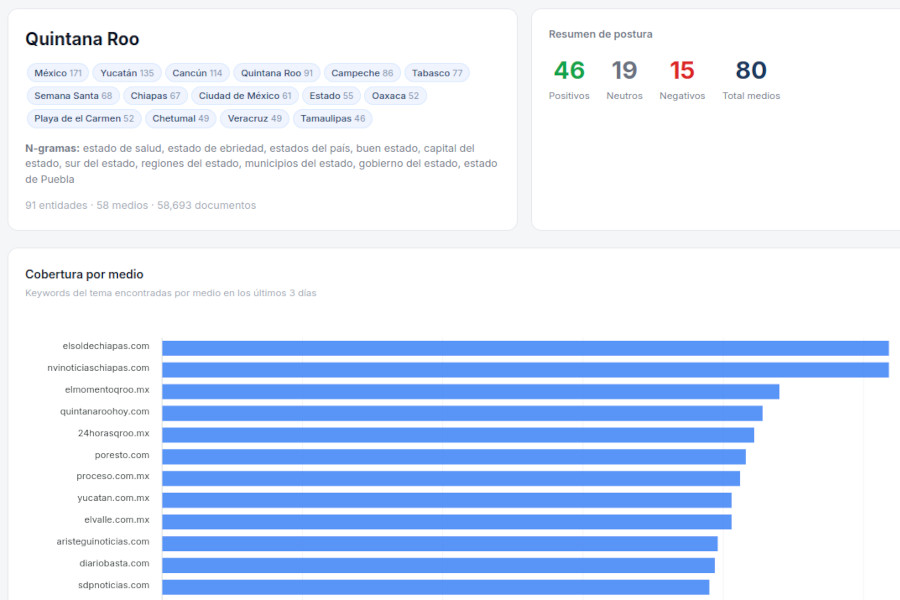The image size is (900, 600).
Task: Select the Semana Santa 68 chip
Action: coord(73,96)
